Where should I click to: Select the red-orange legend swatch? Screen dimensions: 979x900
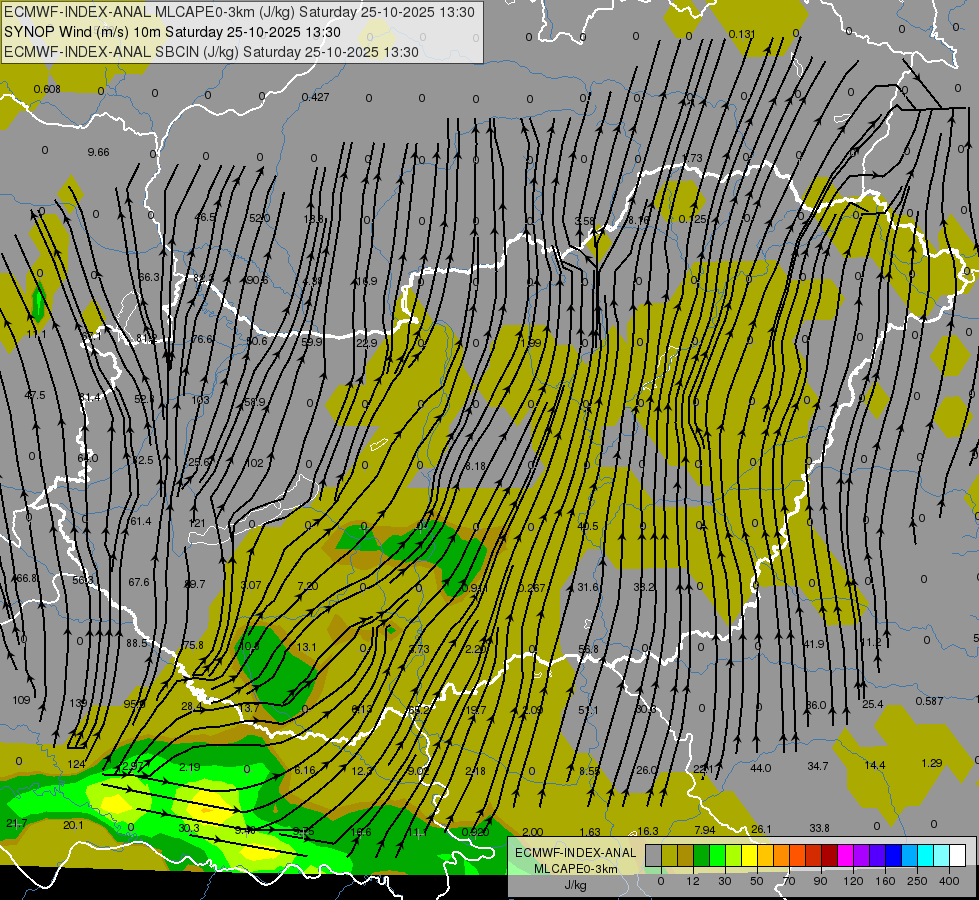pyautogui.click(x=798, y=855)
